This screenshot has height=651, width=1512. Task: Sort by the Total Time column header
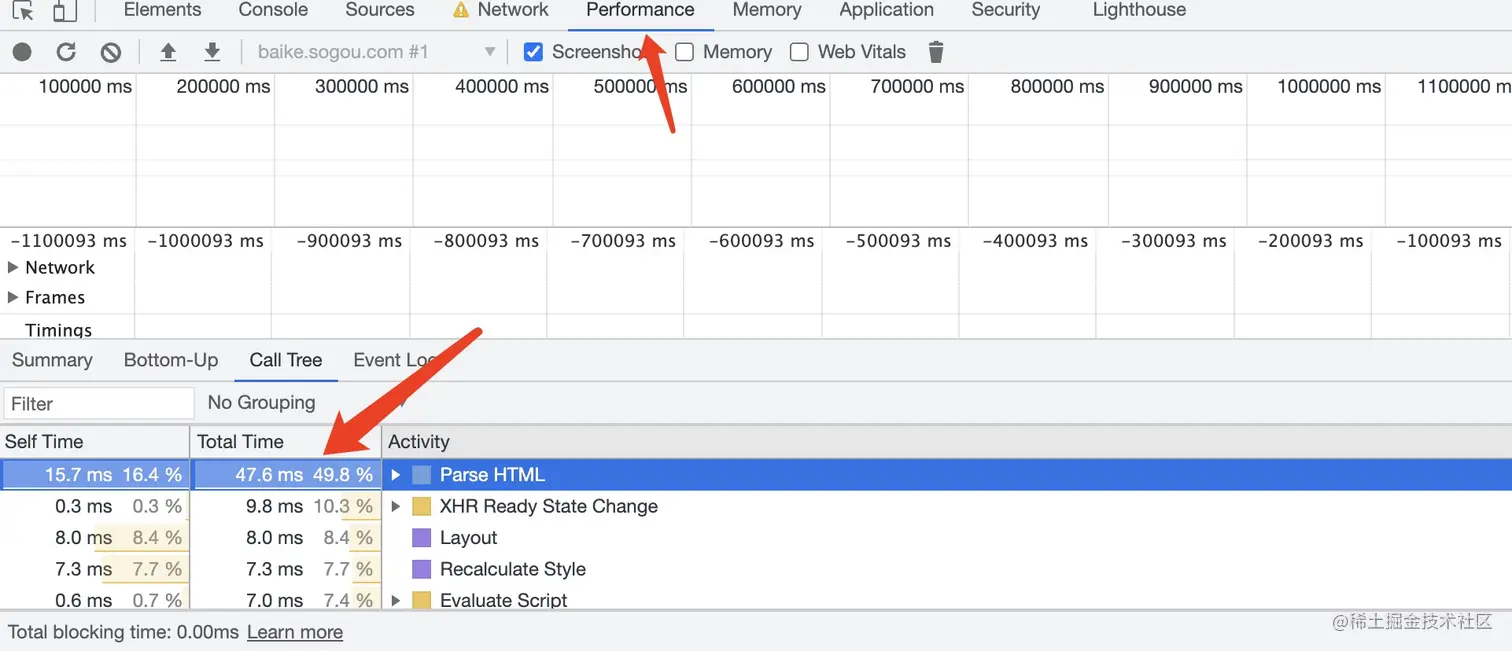pos(241,442)
